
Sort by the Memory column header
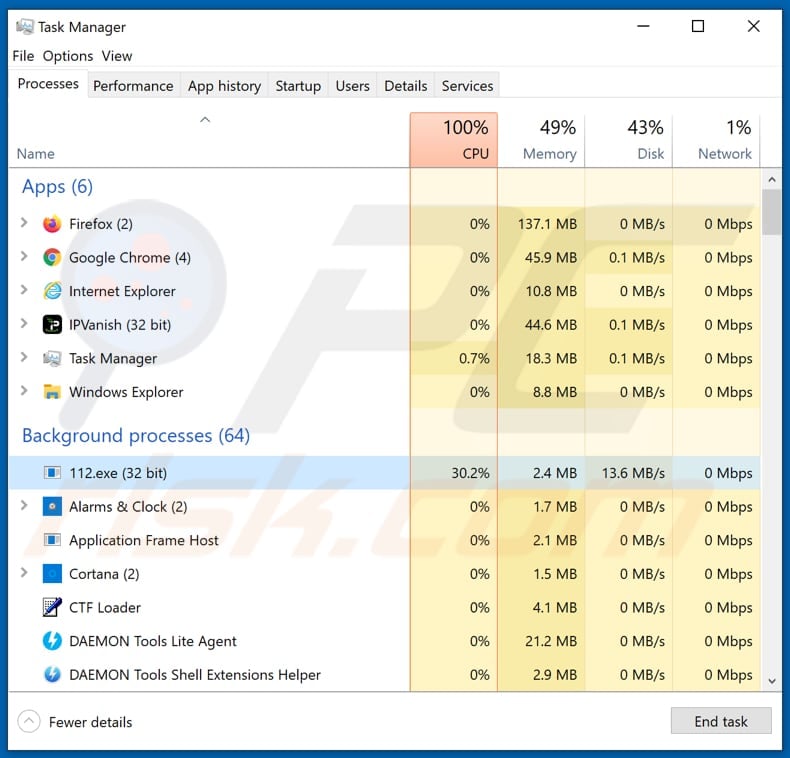(x=541, y=140)
